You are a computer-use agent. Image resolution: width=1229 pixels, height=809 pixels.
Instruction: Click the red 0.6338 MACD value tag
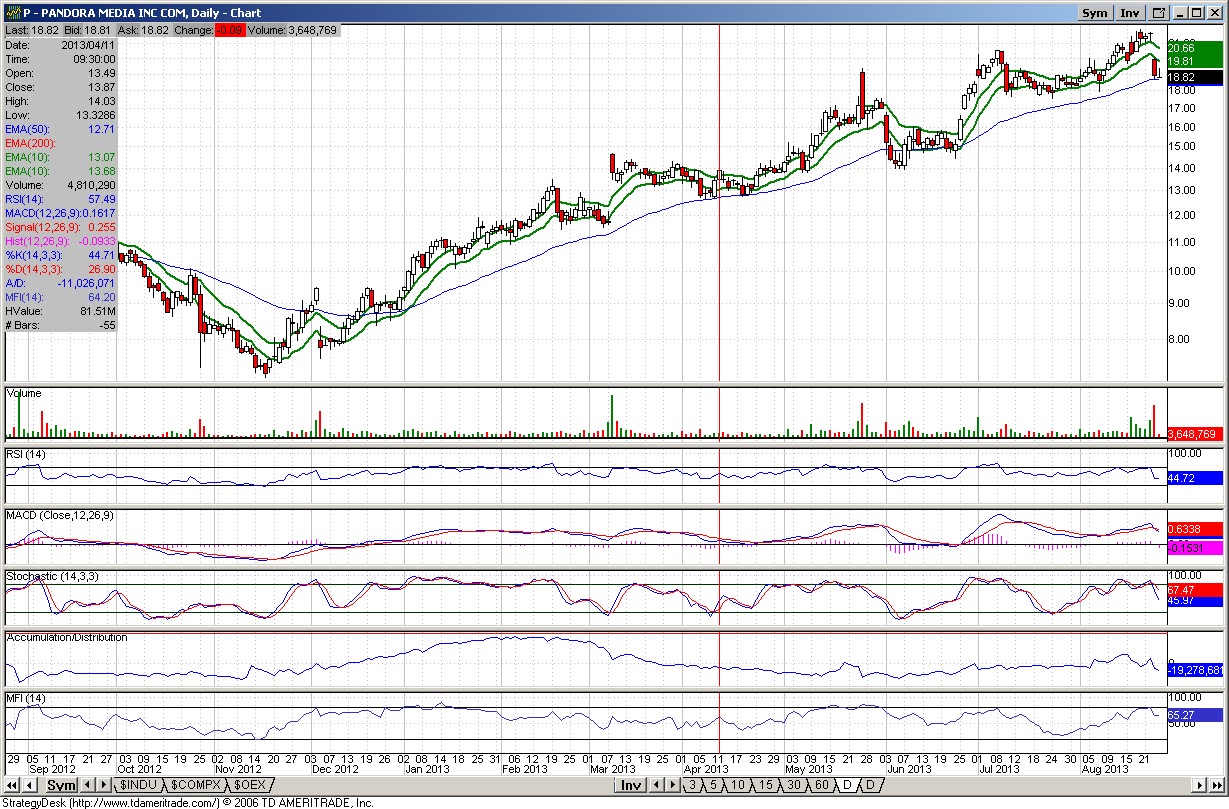pos(1195,529)
